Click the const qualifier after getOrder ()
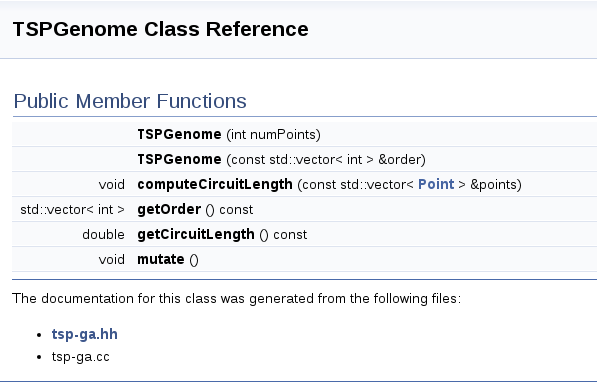This screenshot has width=597, height=385. (x=236, y=210)
